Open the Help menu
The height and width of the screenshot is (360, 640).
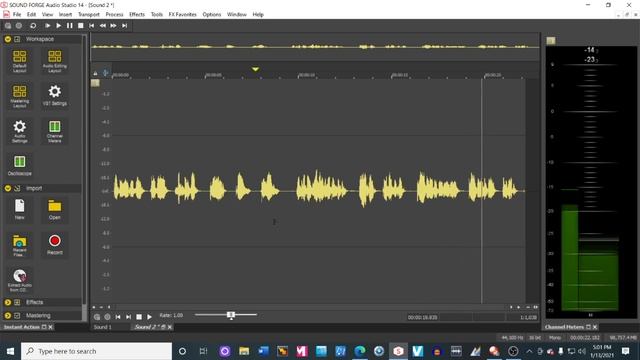click(x=258, y=14)
